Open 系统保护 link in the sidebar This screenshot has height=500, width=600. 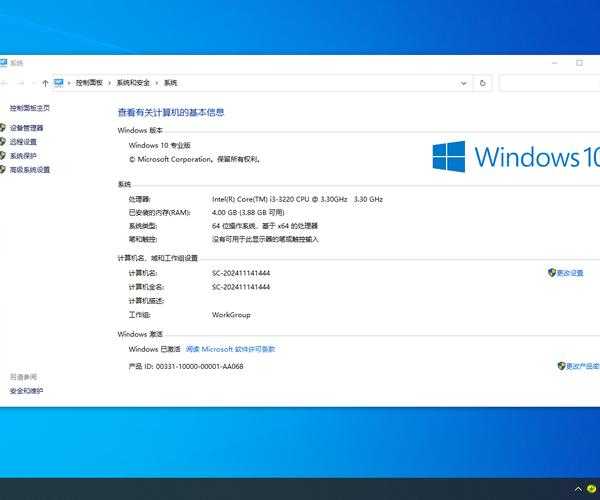click(23, 156)
